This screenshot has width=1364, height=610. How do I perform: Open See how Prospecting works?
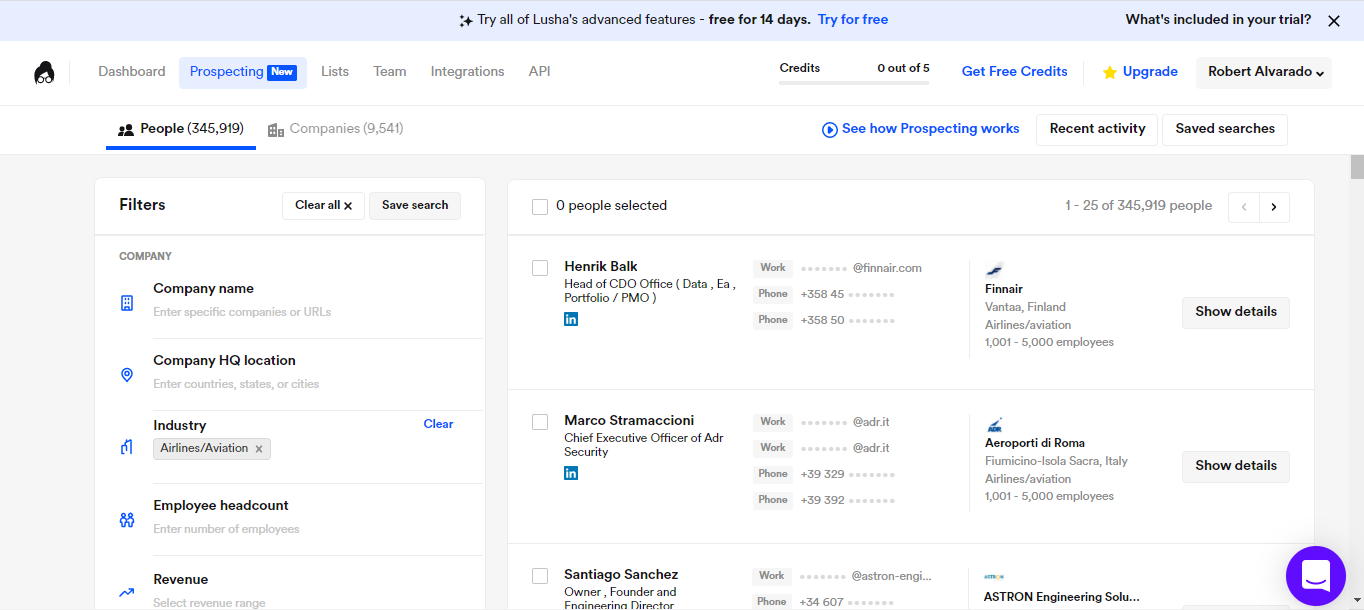tap(931, 129)
